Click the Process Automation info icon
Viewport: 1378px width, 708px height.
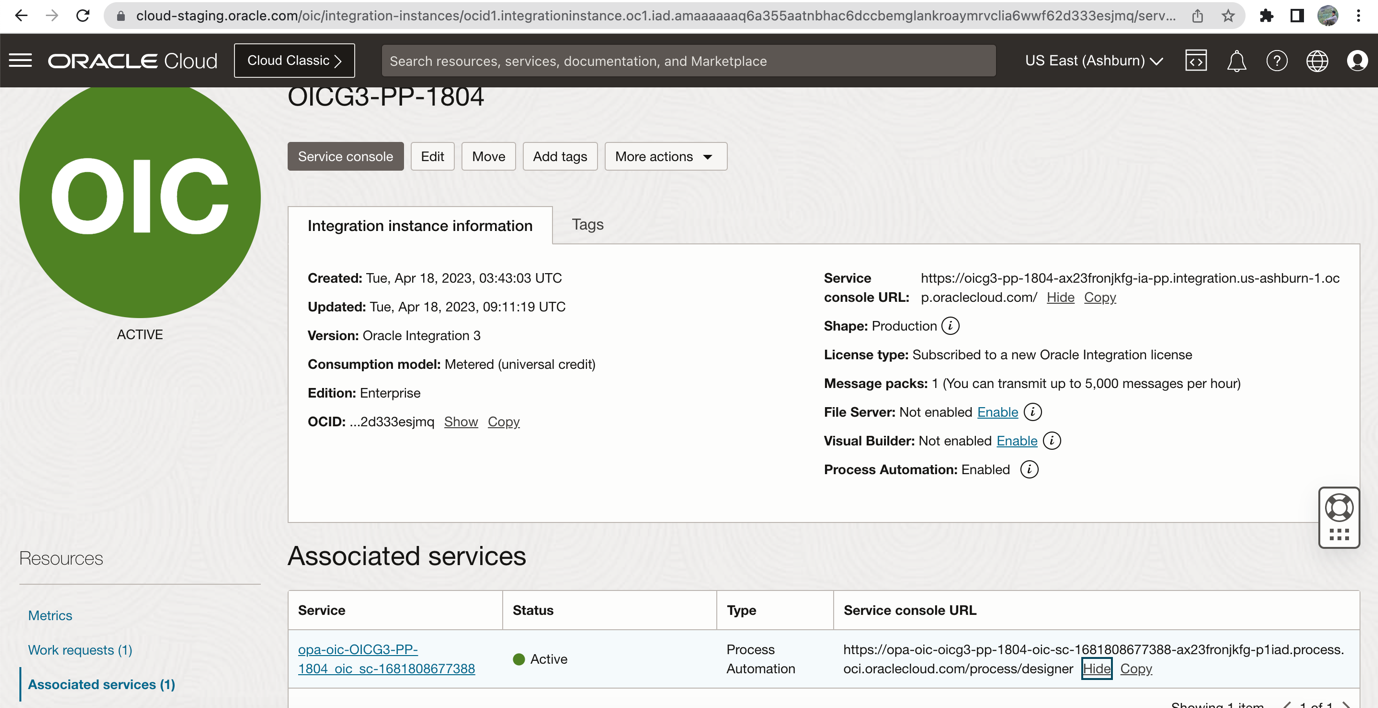click(x=1029, y=470)
